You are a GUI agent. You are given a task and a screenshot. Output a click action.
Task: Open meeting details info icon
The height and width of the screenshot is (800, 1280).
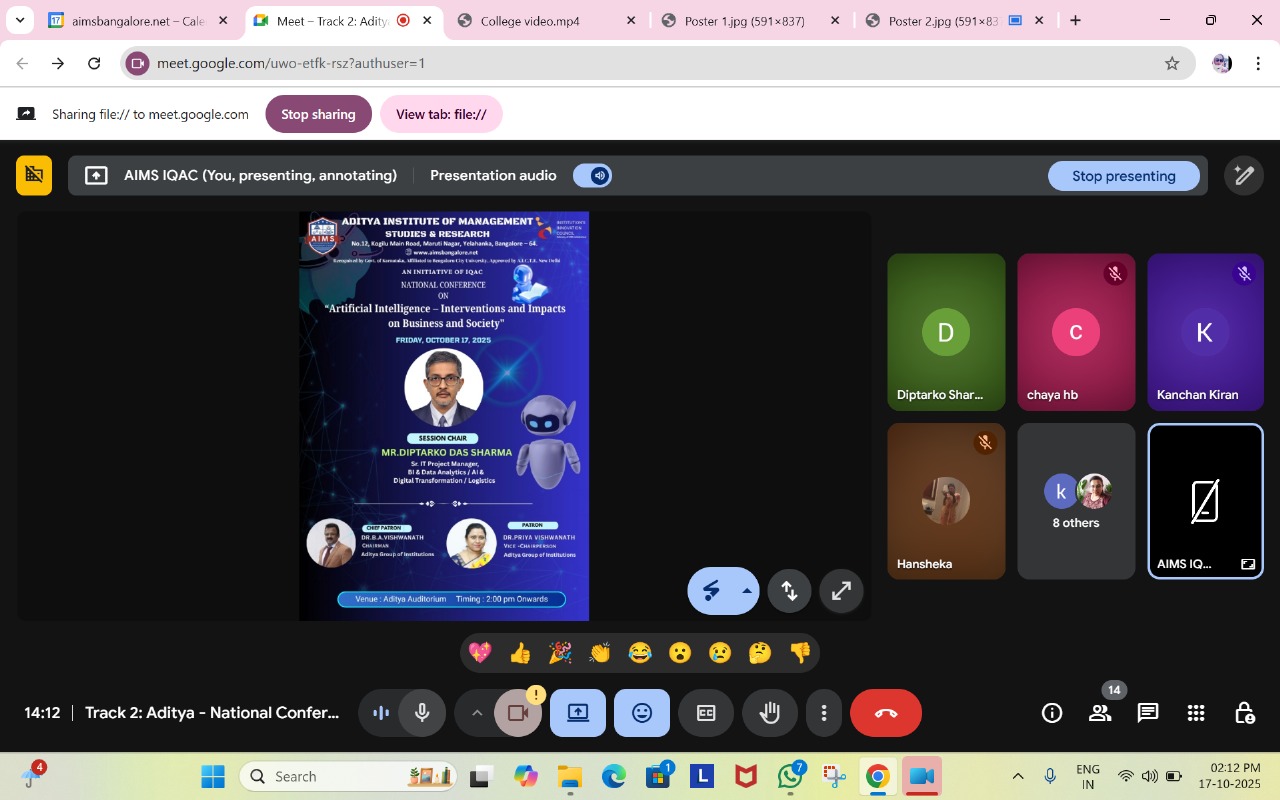1052,713
